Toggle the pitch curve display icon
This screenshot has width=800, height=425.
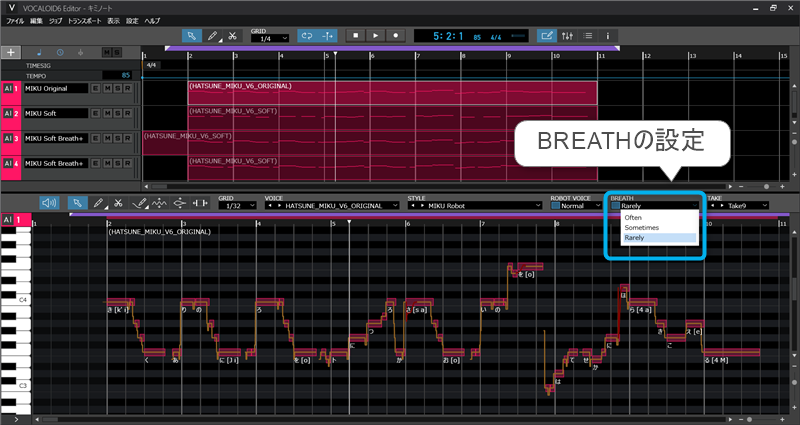click(159, 203)
